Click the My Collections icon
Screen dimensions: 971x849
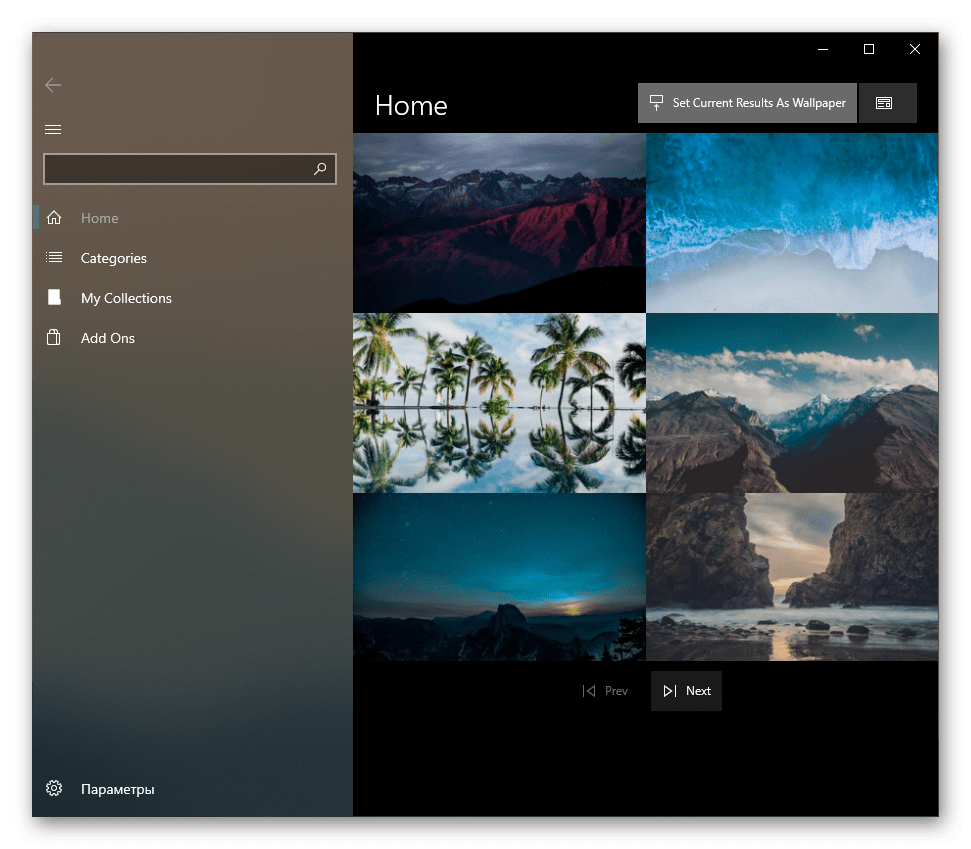pos(54,298)
